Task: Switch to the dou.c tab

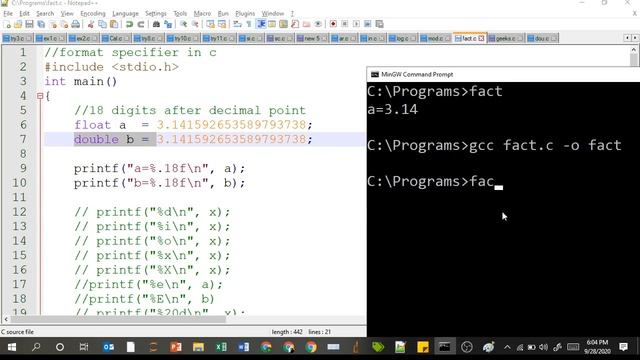Action: (x=542, y=38)
